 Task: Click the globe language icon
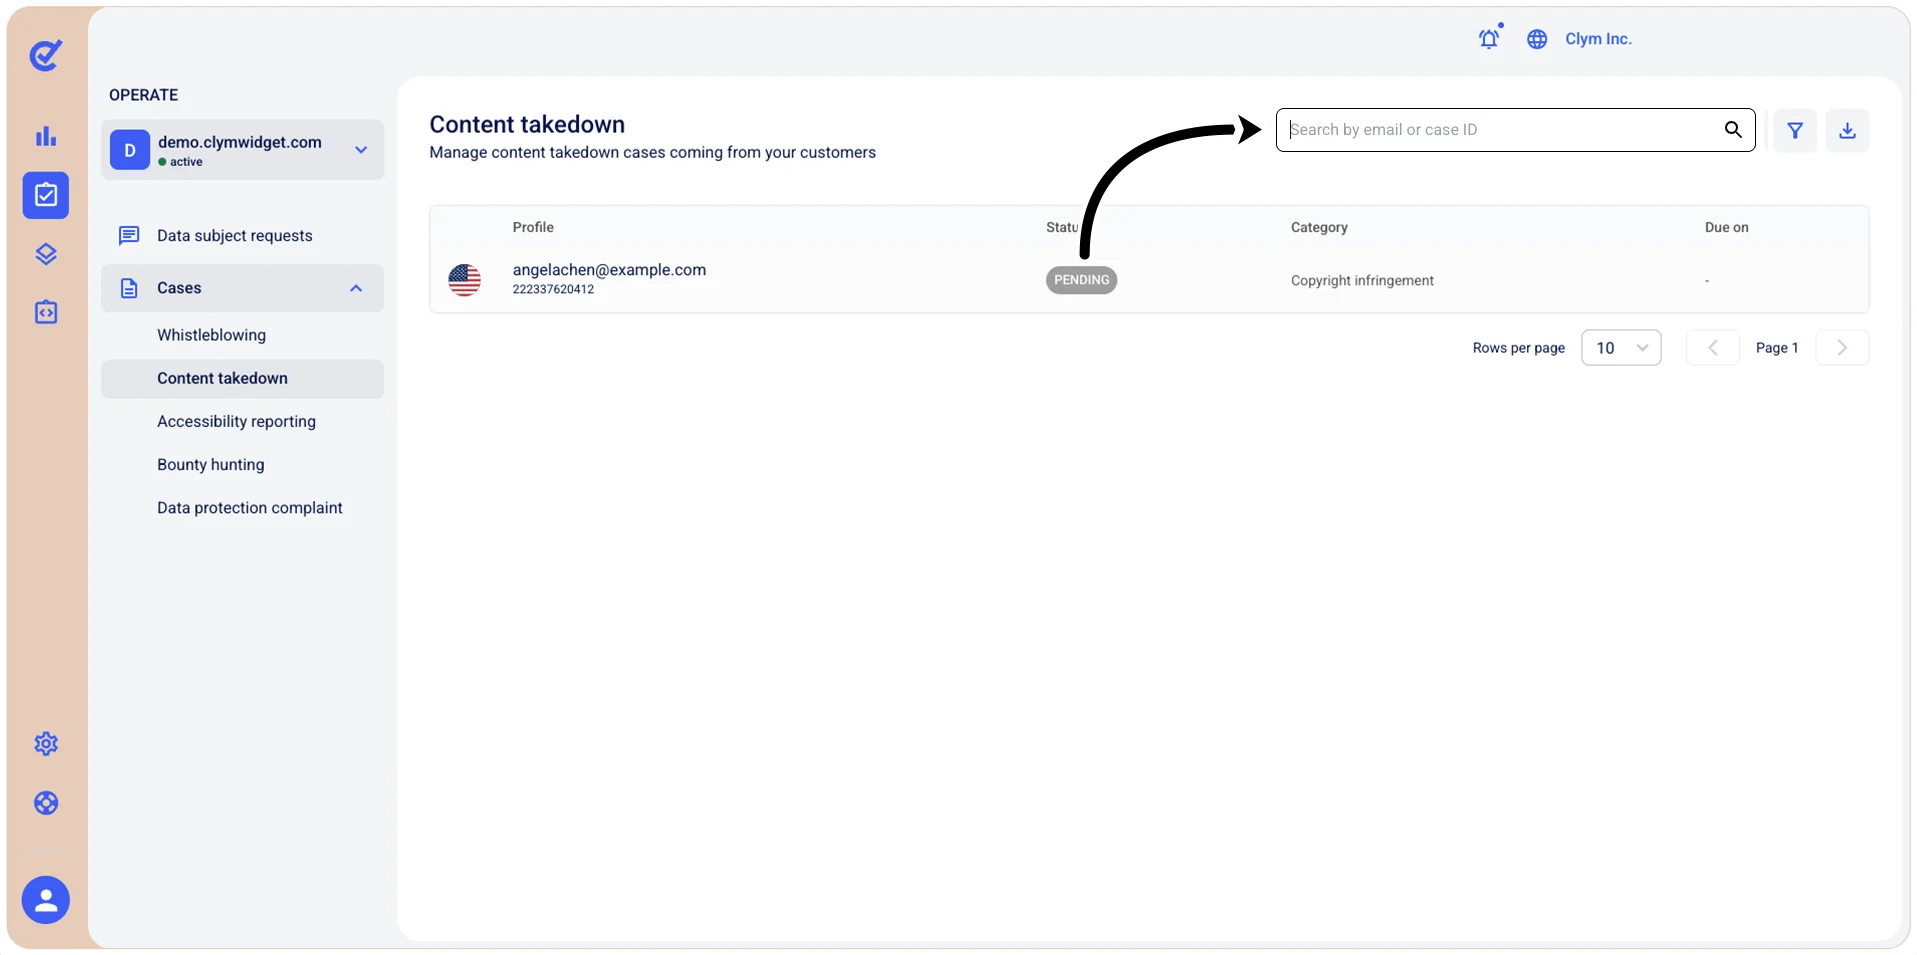(1537, 39)
